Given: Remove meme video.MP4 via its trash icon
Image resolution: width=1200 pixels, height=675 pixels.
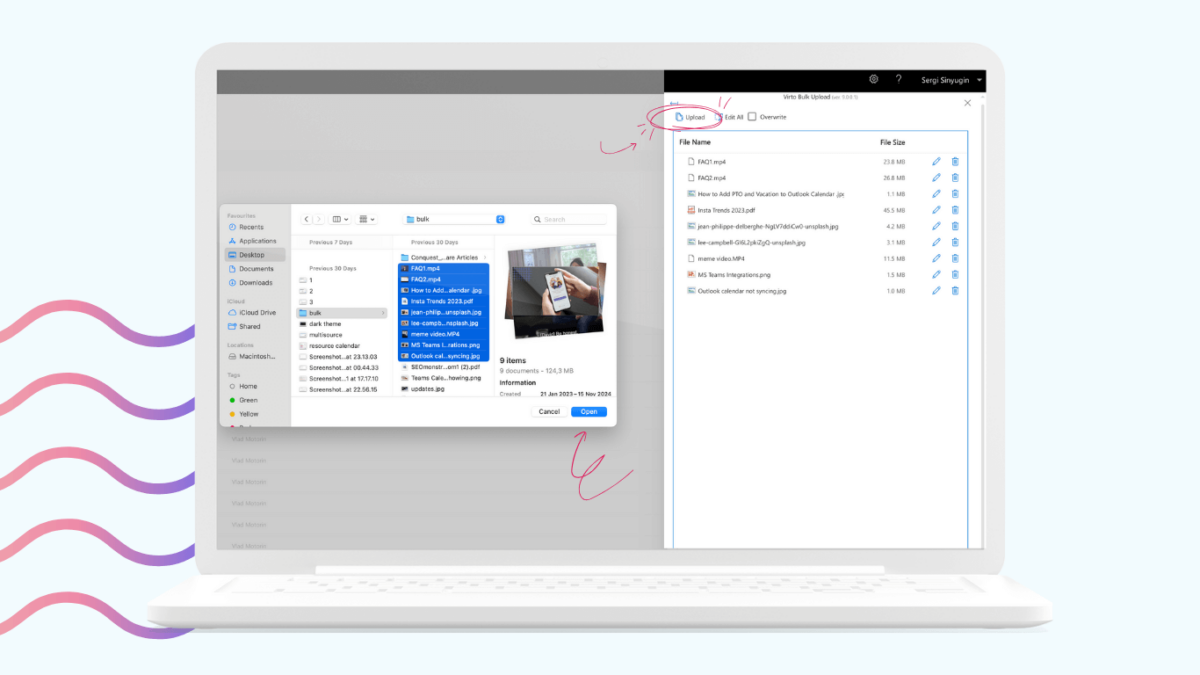Looking at the screenshot, I should pos(954,257).
